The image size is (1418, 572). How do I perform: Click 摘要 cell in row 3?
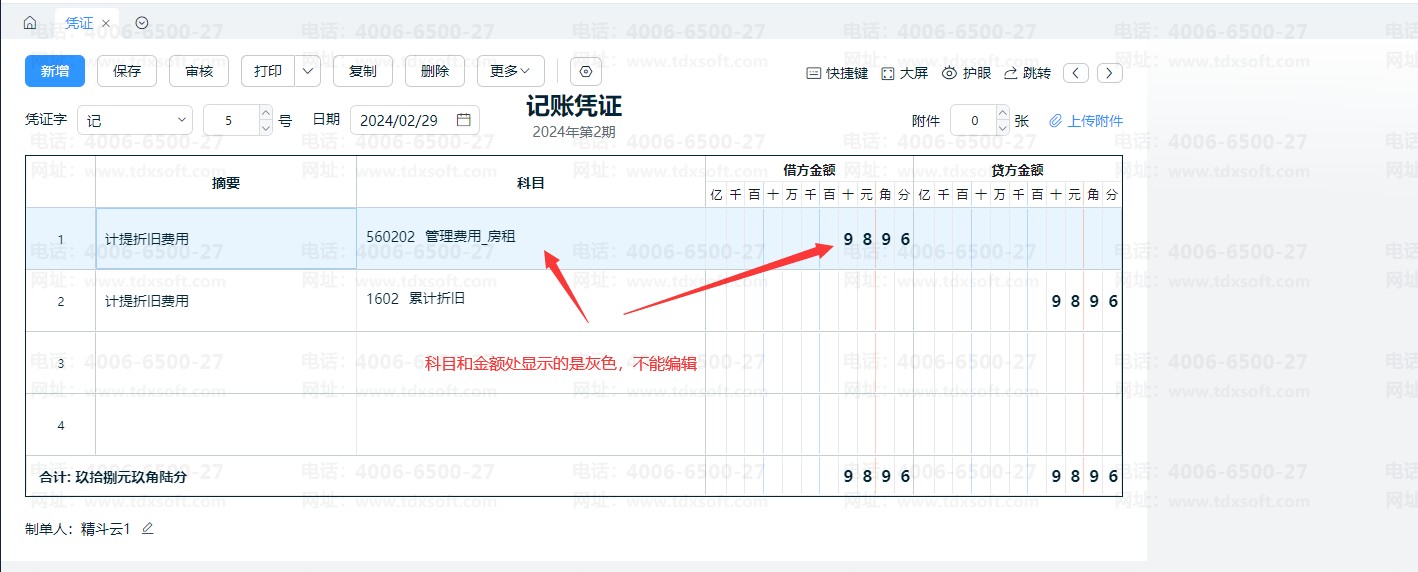click(225, 363)
